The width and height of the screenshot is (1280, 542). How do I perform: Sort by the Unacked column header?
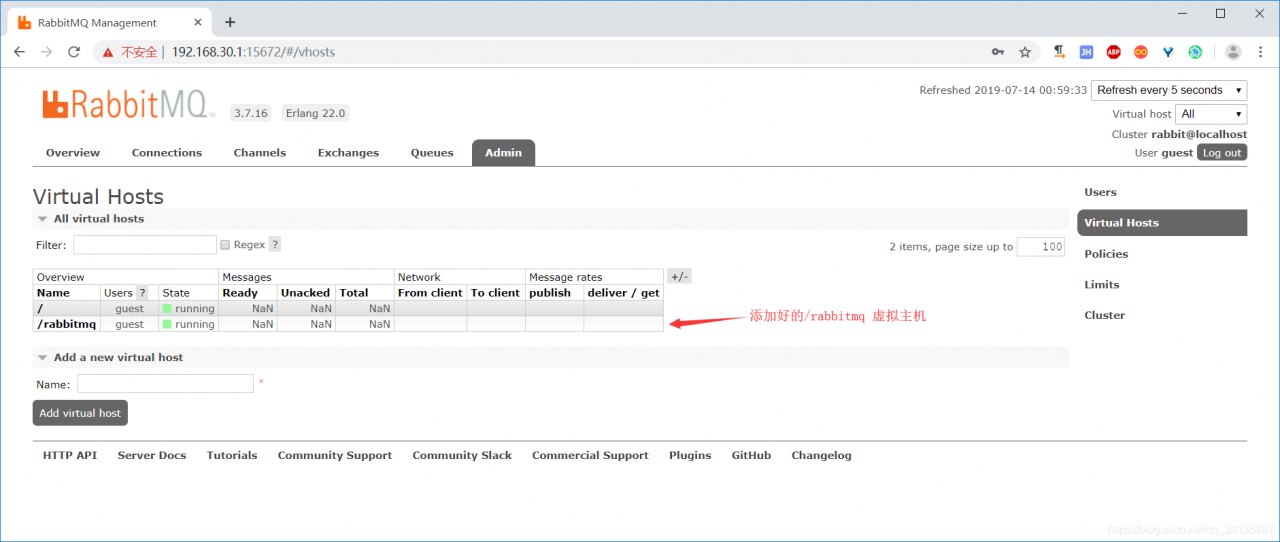tap(305, 293)
